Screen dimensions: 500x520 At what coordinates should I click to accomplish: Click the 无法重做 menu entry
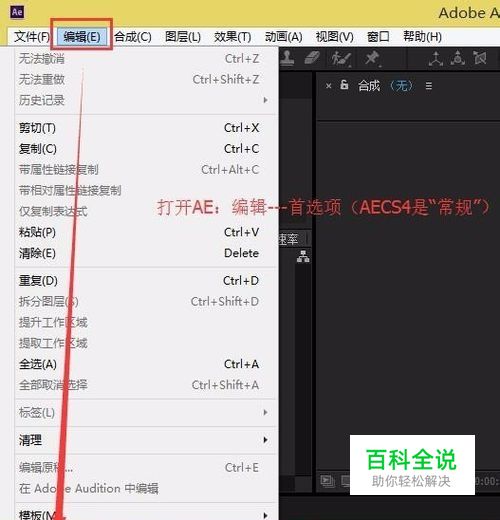coord(147,79)
